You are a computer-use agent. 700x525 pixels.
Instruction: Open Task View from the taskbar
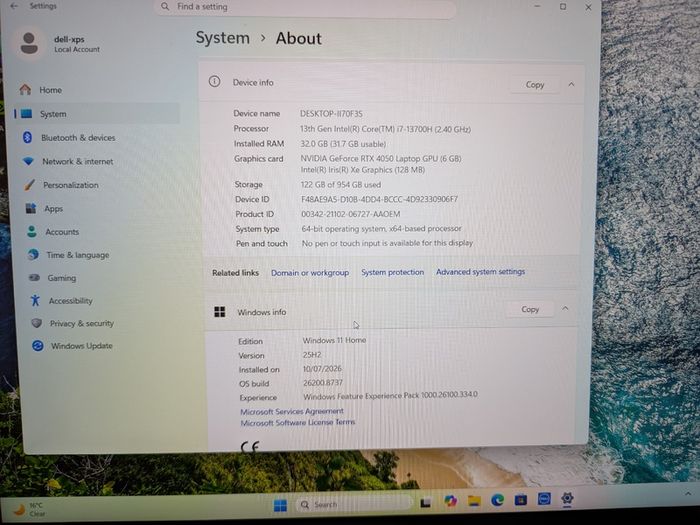[425, 503]
